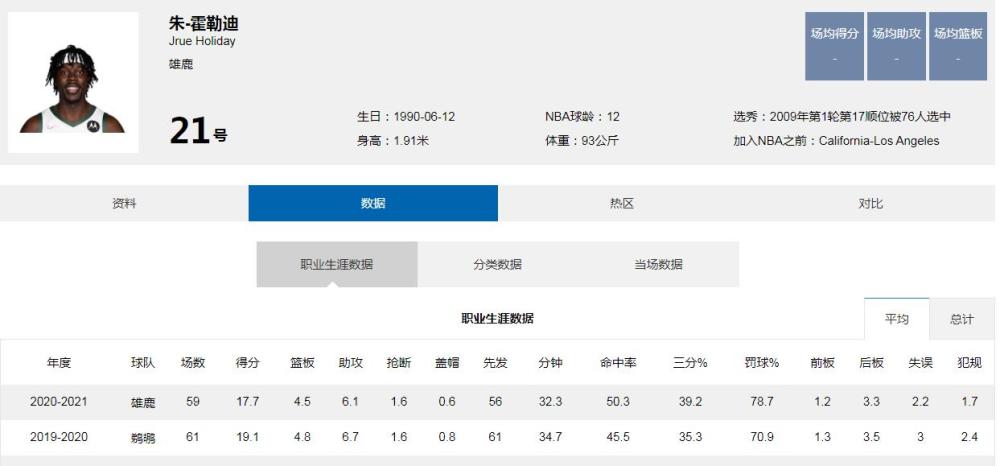The image size is (1000, 466).
Task: Click the 命中率 column header
Action: (x=619, y=363)
